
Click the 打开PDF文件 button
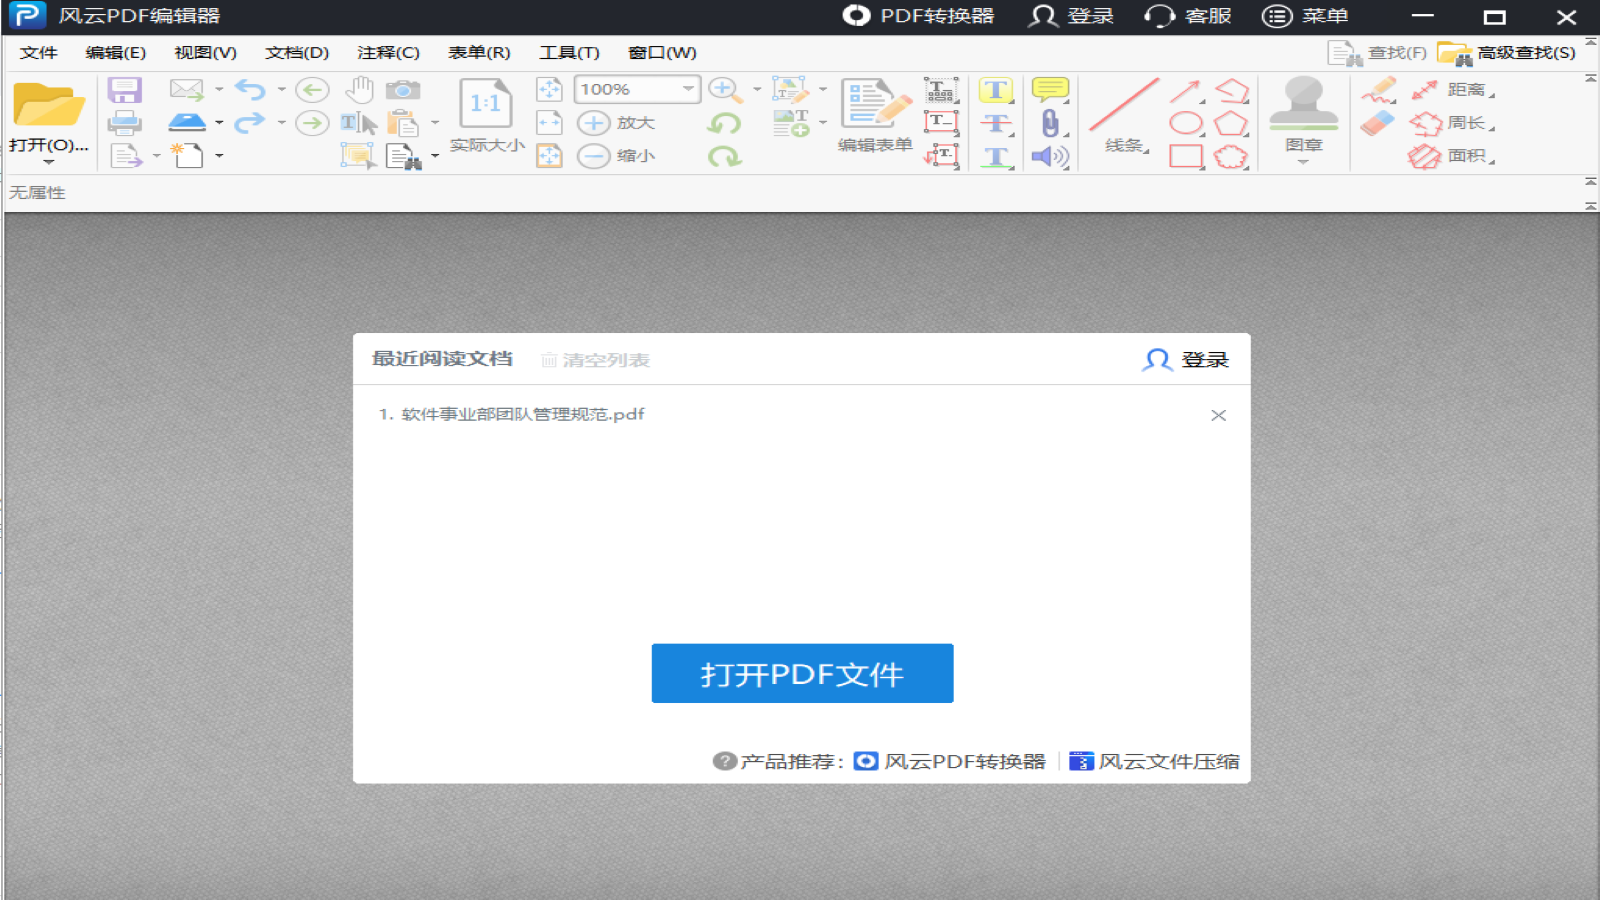click(802, 673)
